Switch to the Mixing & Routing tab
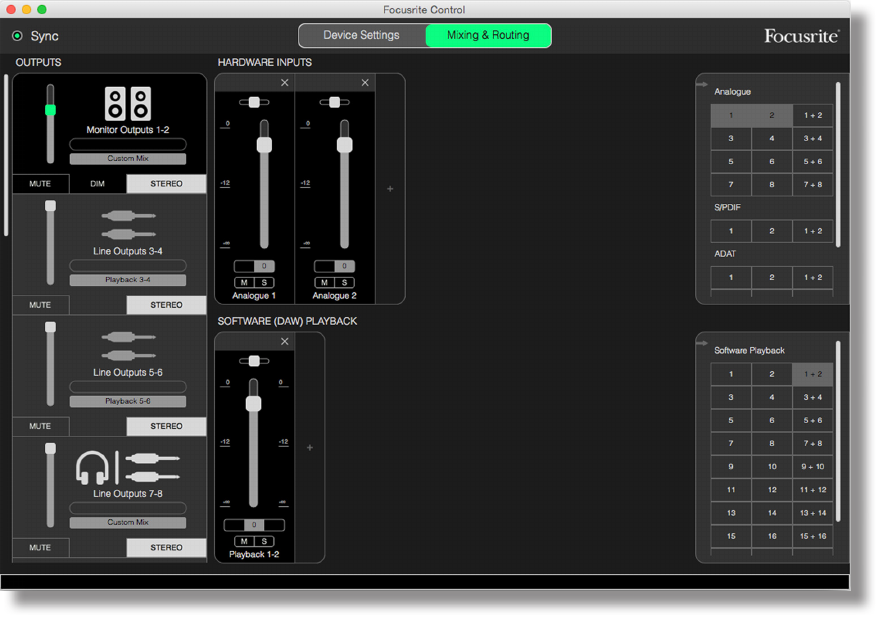This screenshot has height=617, width=877. click(x=488, y=35)
